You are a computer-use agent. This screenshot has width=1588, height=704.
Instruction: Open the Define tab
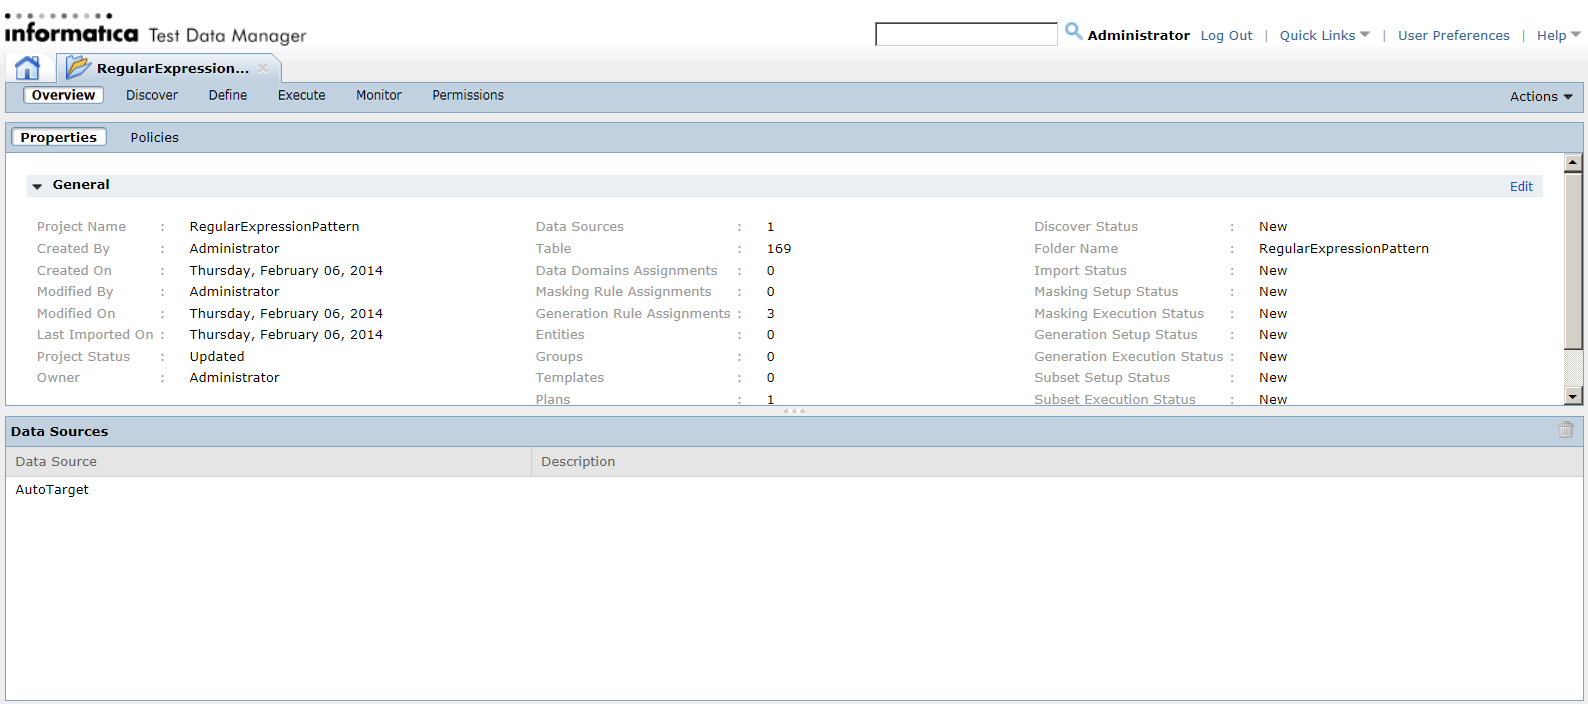tap(228, 95)
